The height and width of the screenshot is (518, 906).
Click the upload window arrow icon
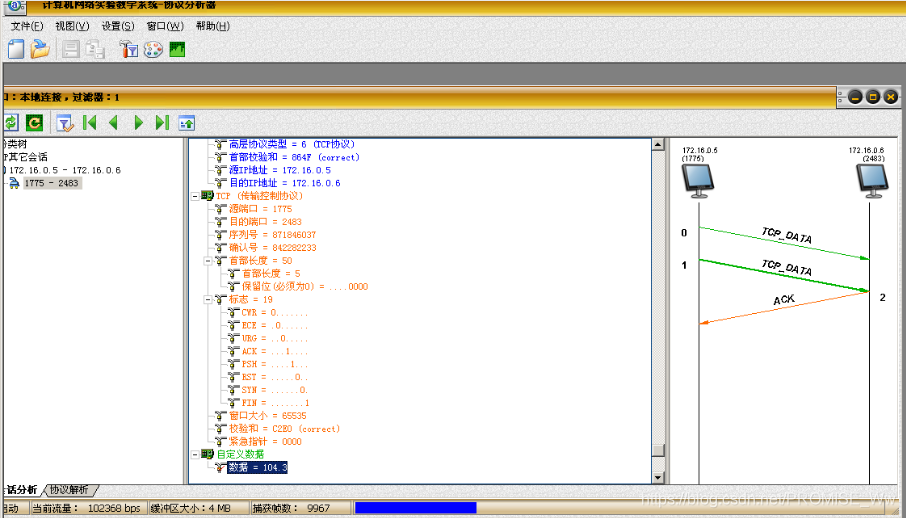[187, 123]
